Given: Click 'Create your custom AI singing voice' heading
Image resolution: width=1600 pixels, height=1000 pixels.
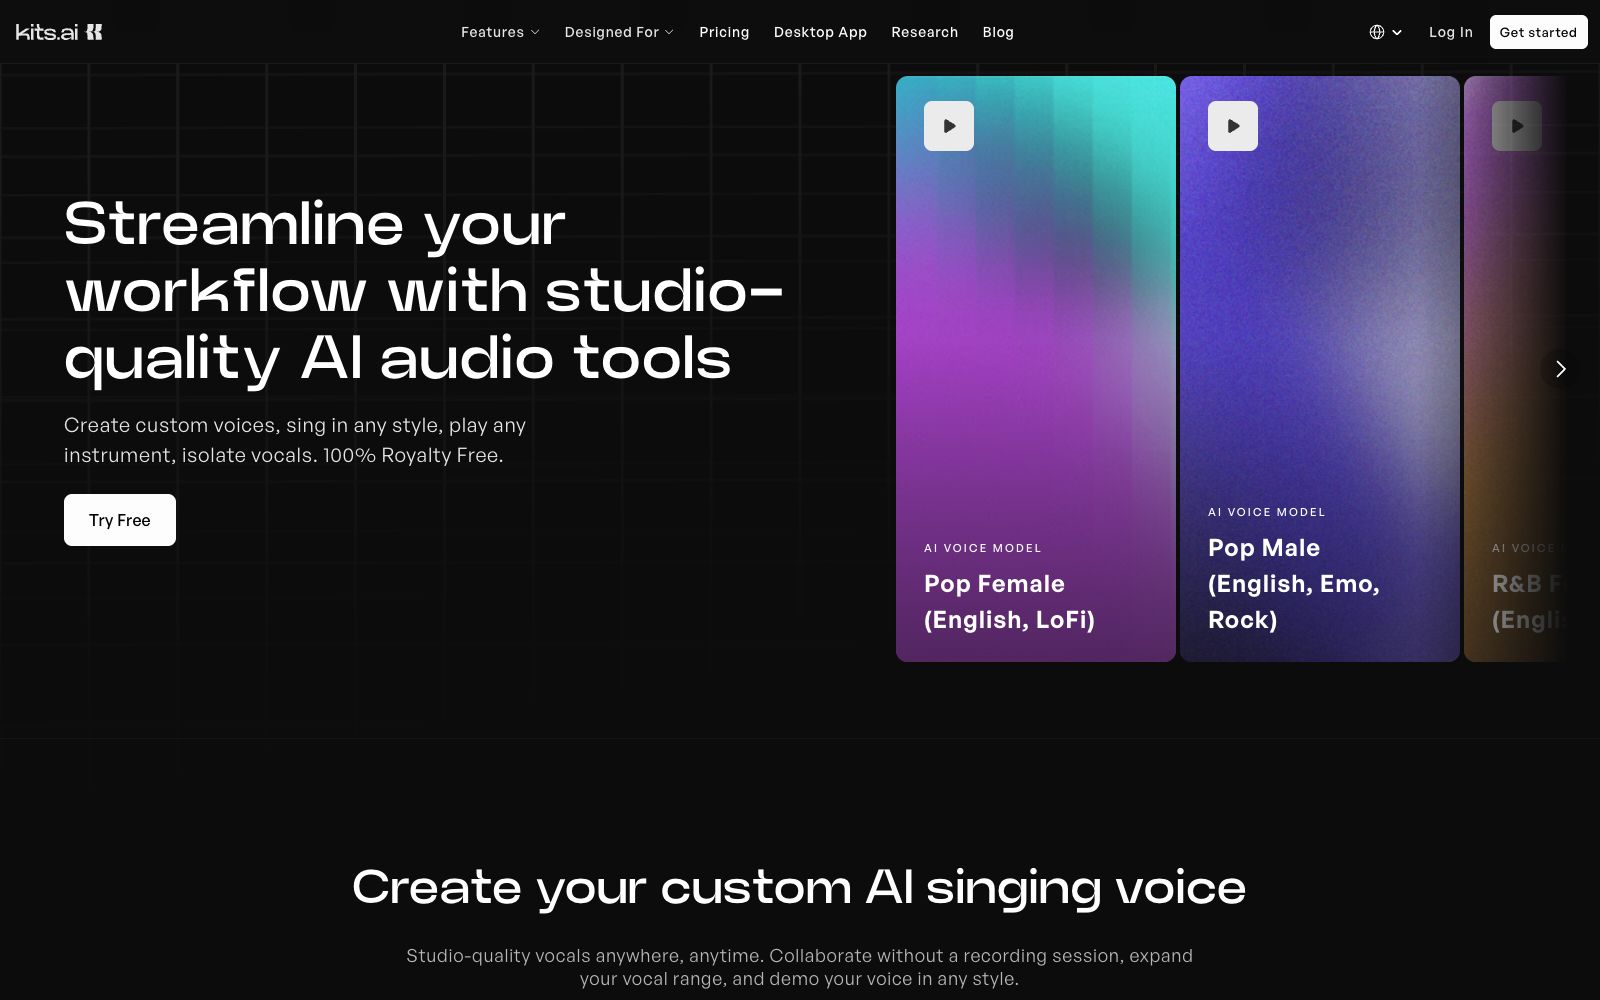Looking at the screenshot, I should 799,887.
